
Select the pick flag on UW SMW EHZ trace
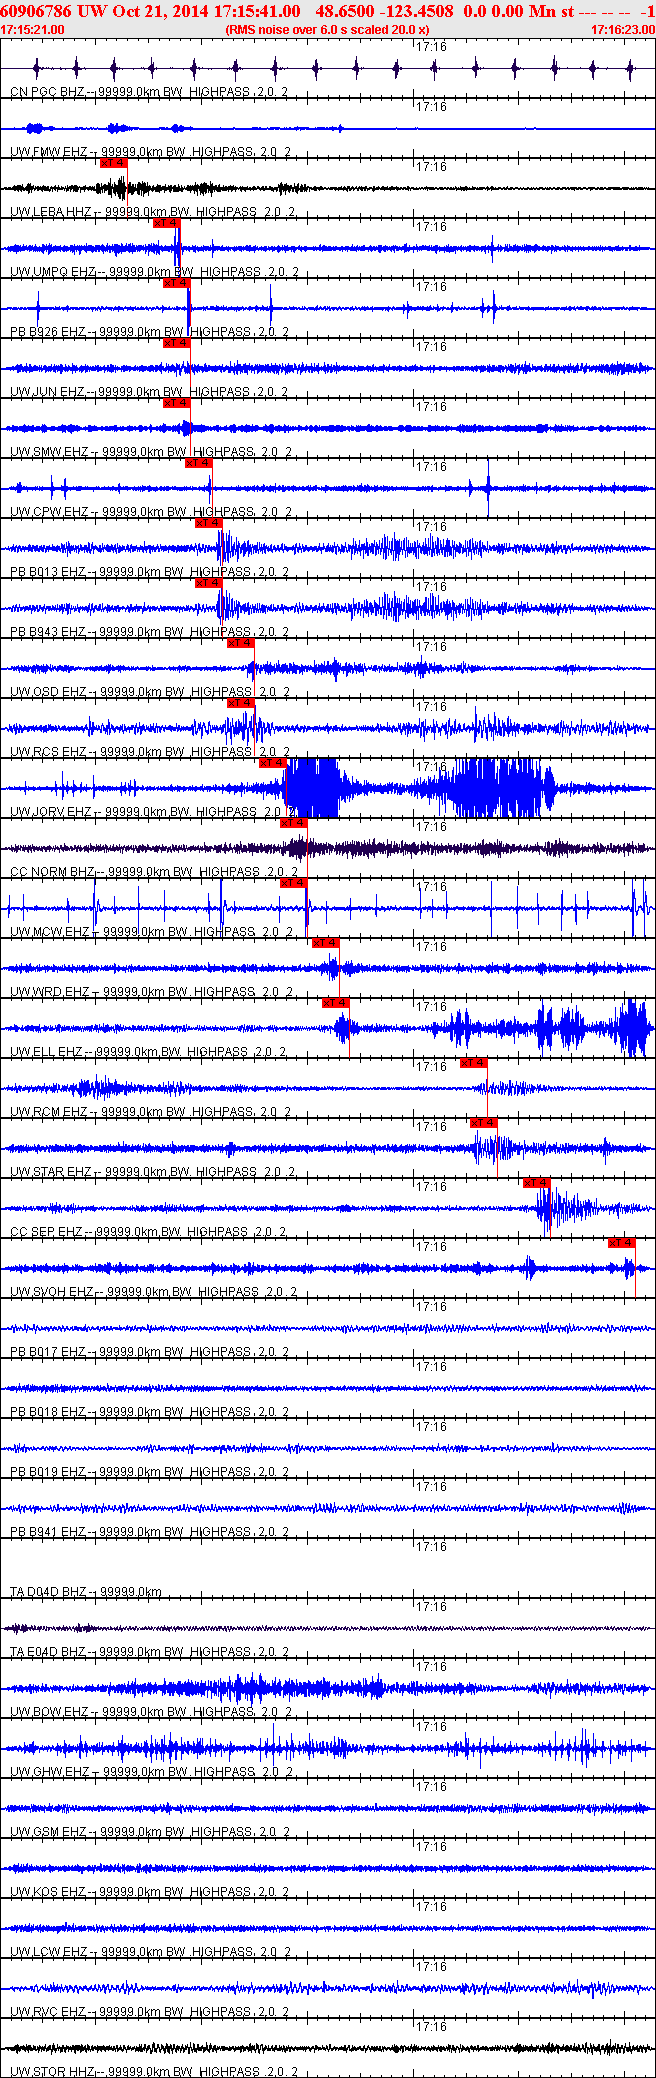176,403
